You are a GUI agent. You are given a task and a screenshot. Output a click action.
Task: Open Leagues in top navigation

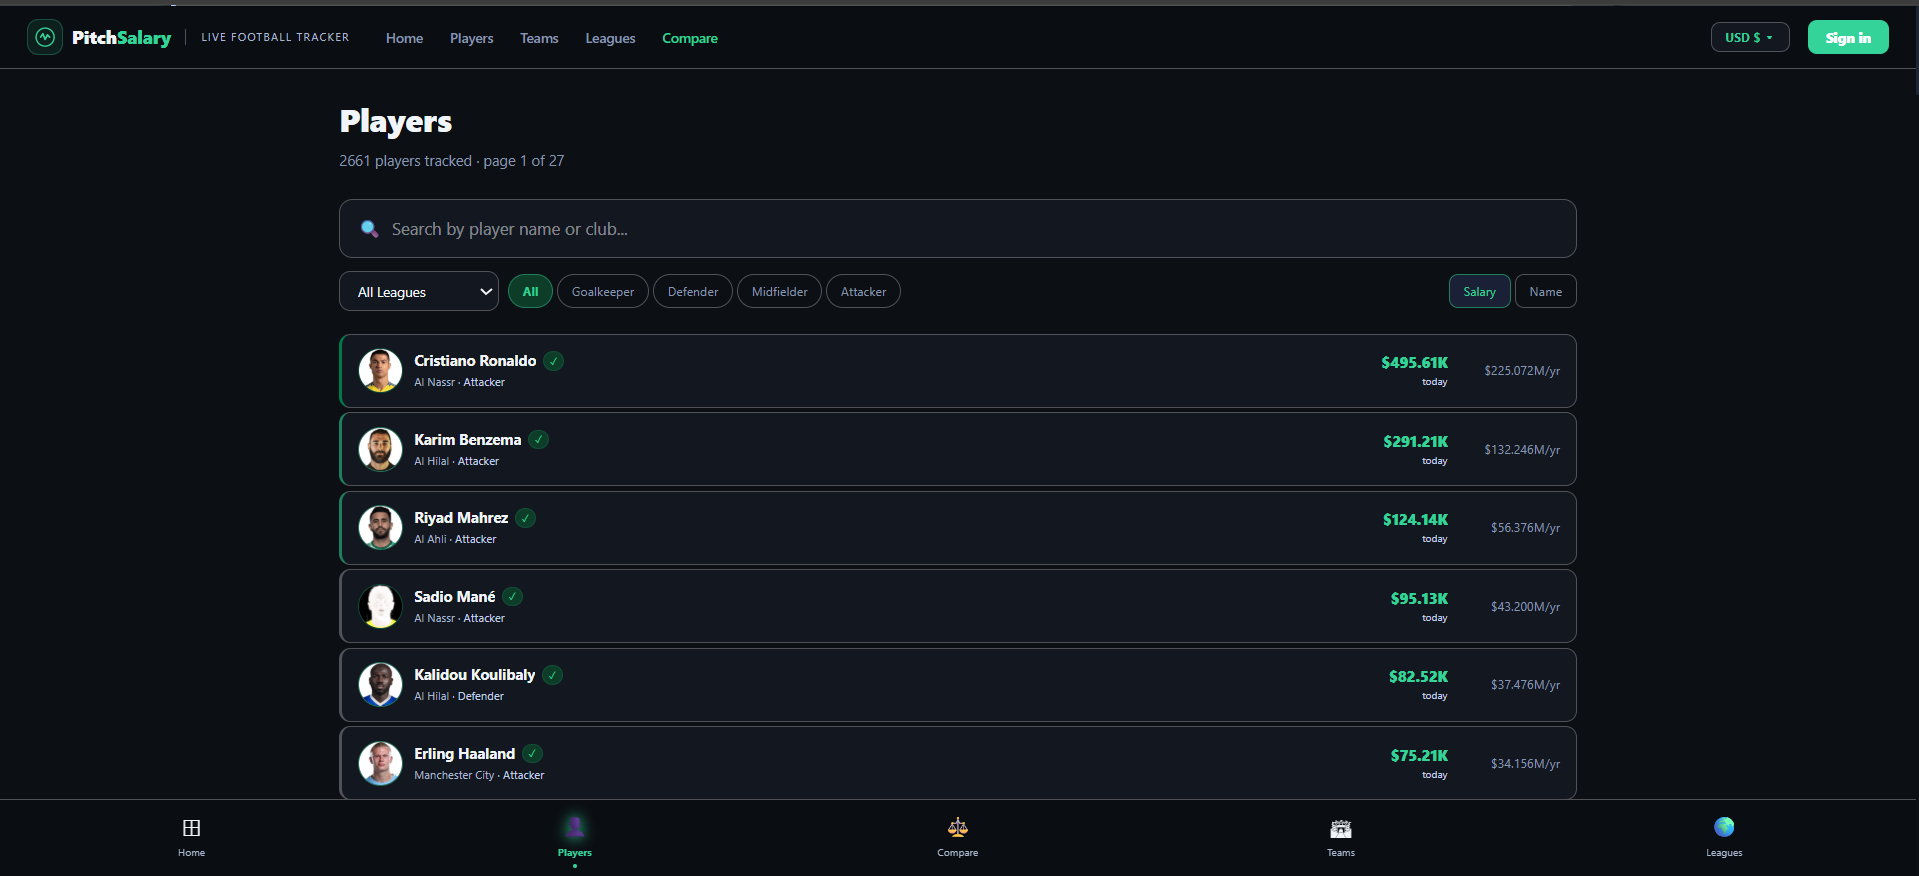tap(611, 38)
